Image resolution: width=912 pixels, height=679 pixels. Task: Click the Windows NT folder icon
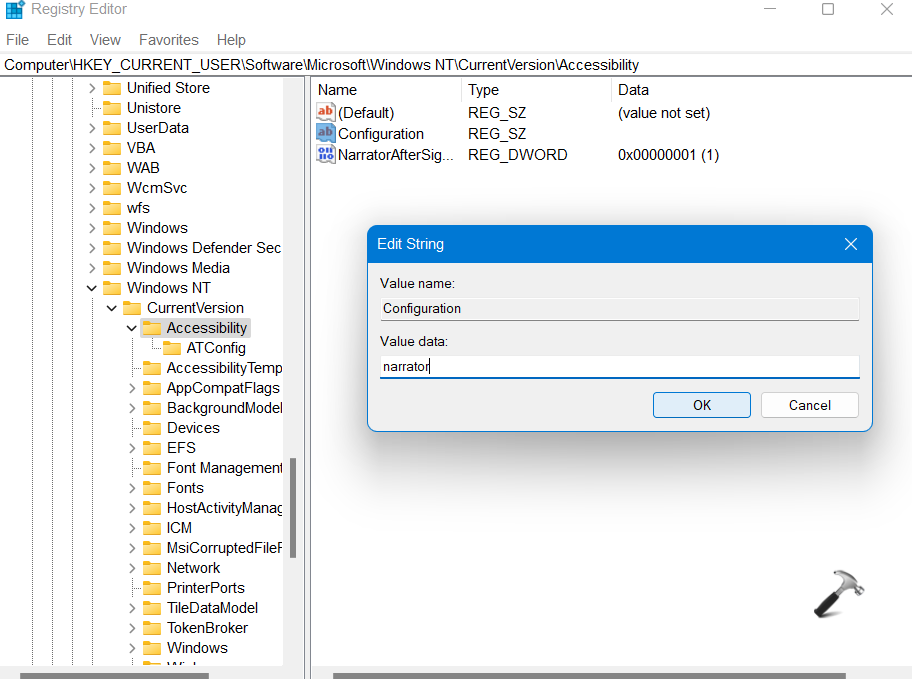click(x=112, y=288)
